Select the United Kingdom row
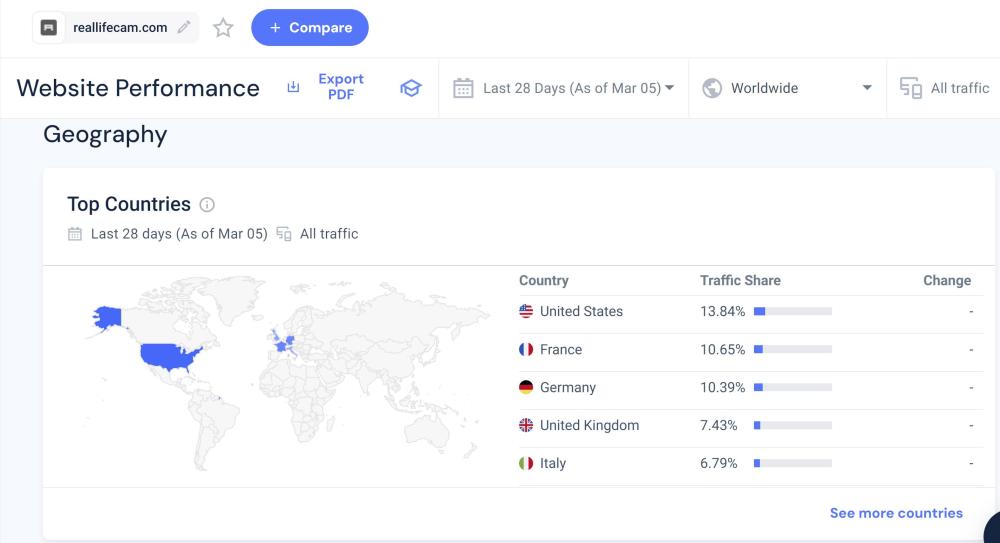1000x543 pixels. [x=589, y=425]
